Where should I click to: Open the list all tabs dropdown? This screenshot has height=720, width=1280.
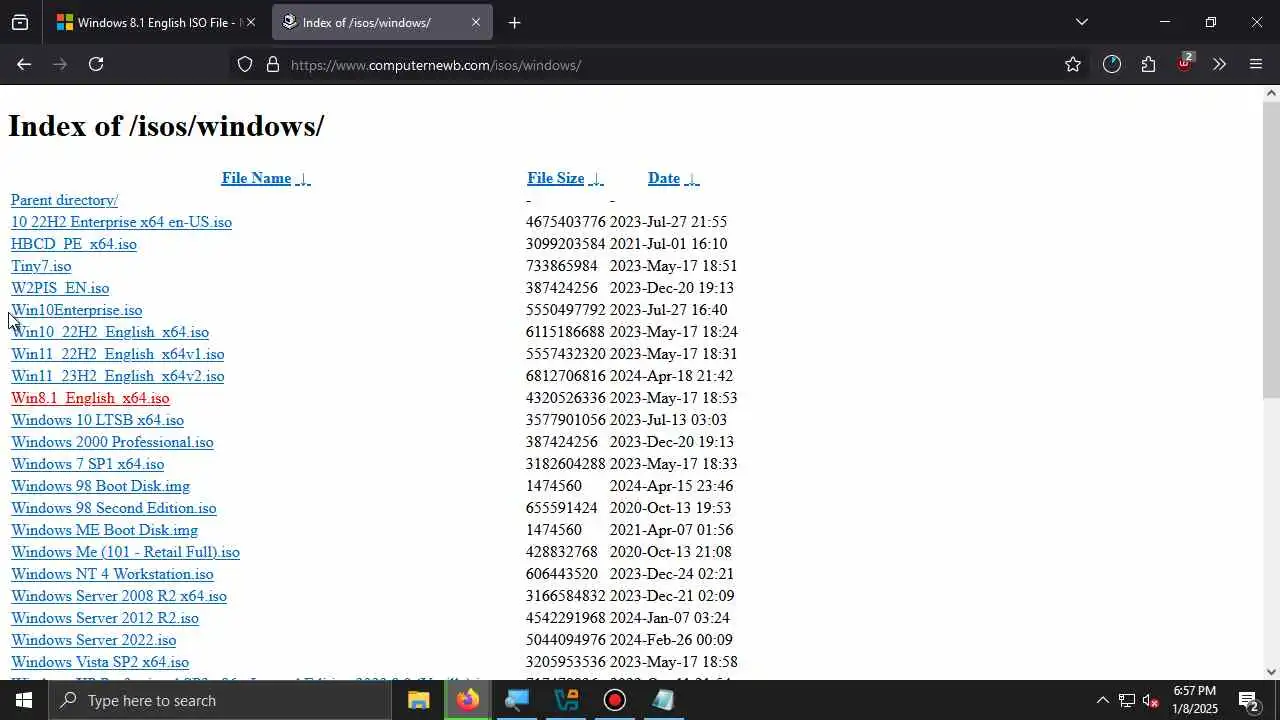click(x=1081, y=22)
